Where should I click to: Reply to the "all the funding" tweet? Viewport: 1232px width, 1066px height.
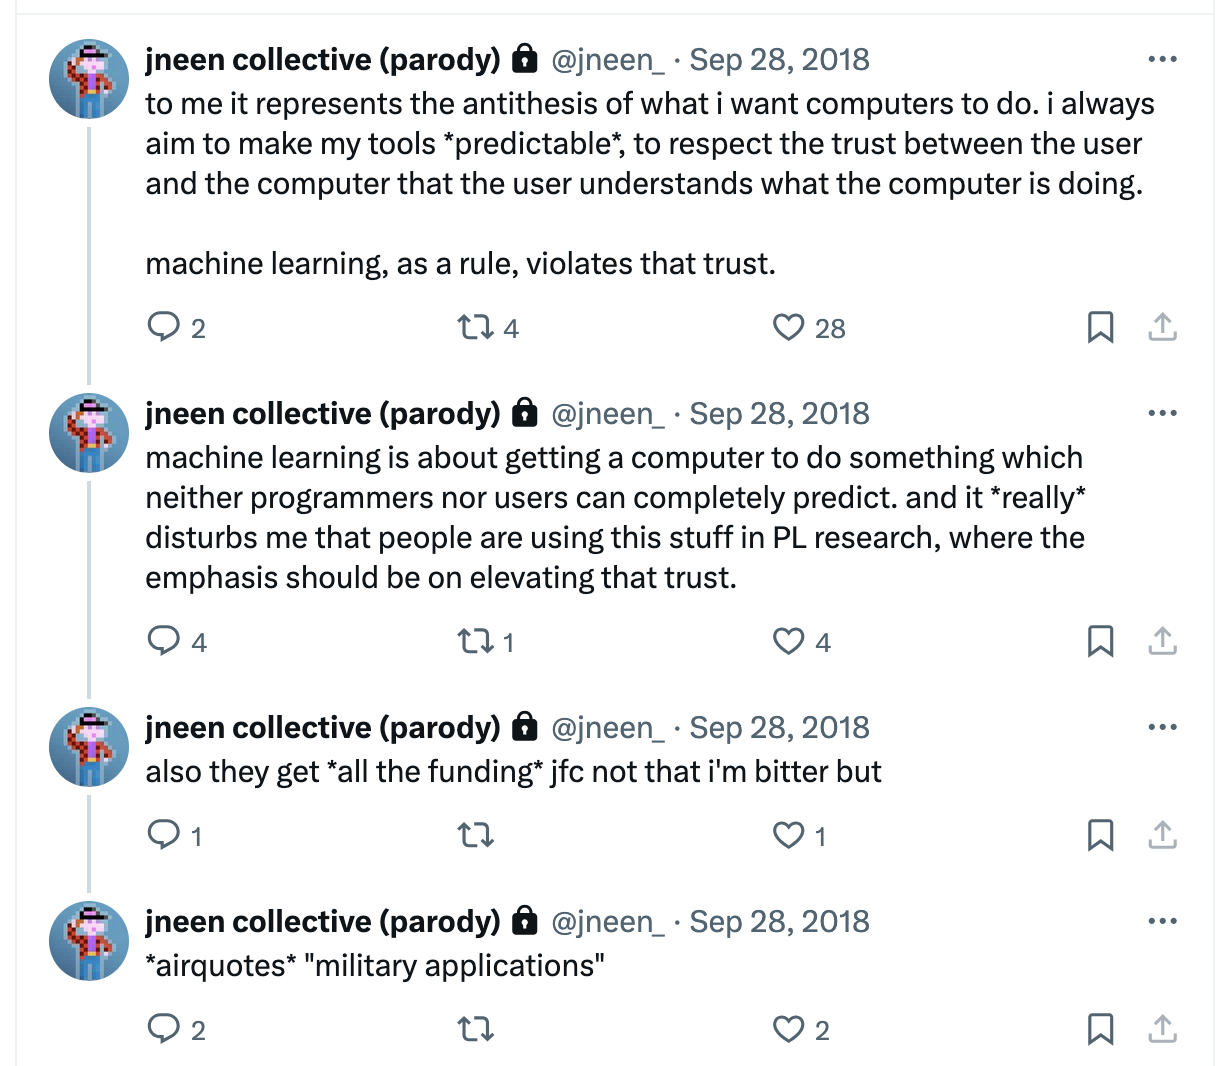pyautogui.click(x=163, y=835)
